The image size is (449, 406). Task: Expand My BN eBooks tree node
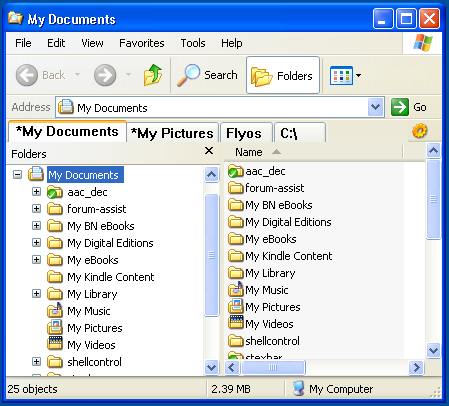click(x=36, y=225)
